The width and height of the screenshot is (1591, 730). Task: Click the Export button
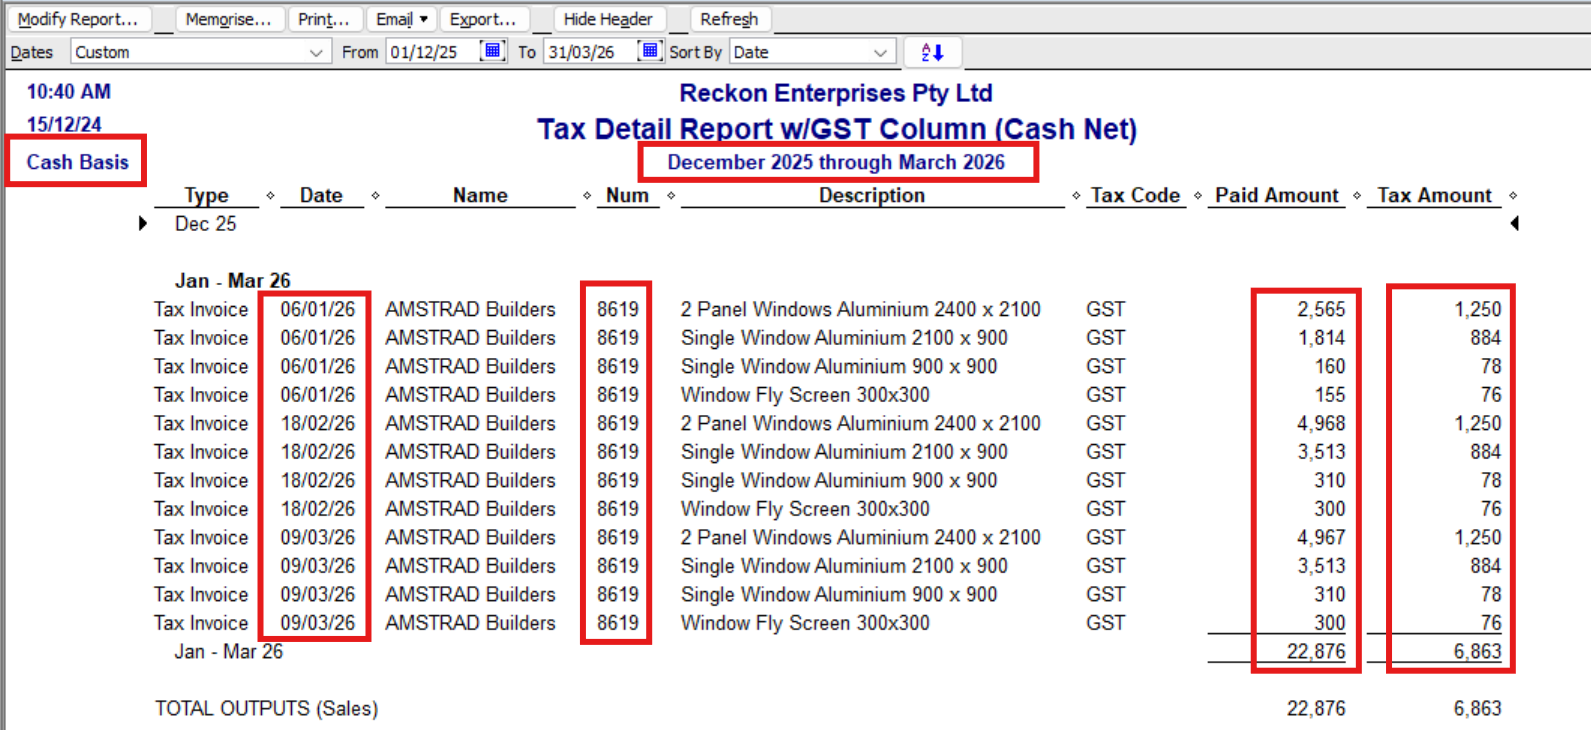point(483,19)
